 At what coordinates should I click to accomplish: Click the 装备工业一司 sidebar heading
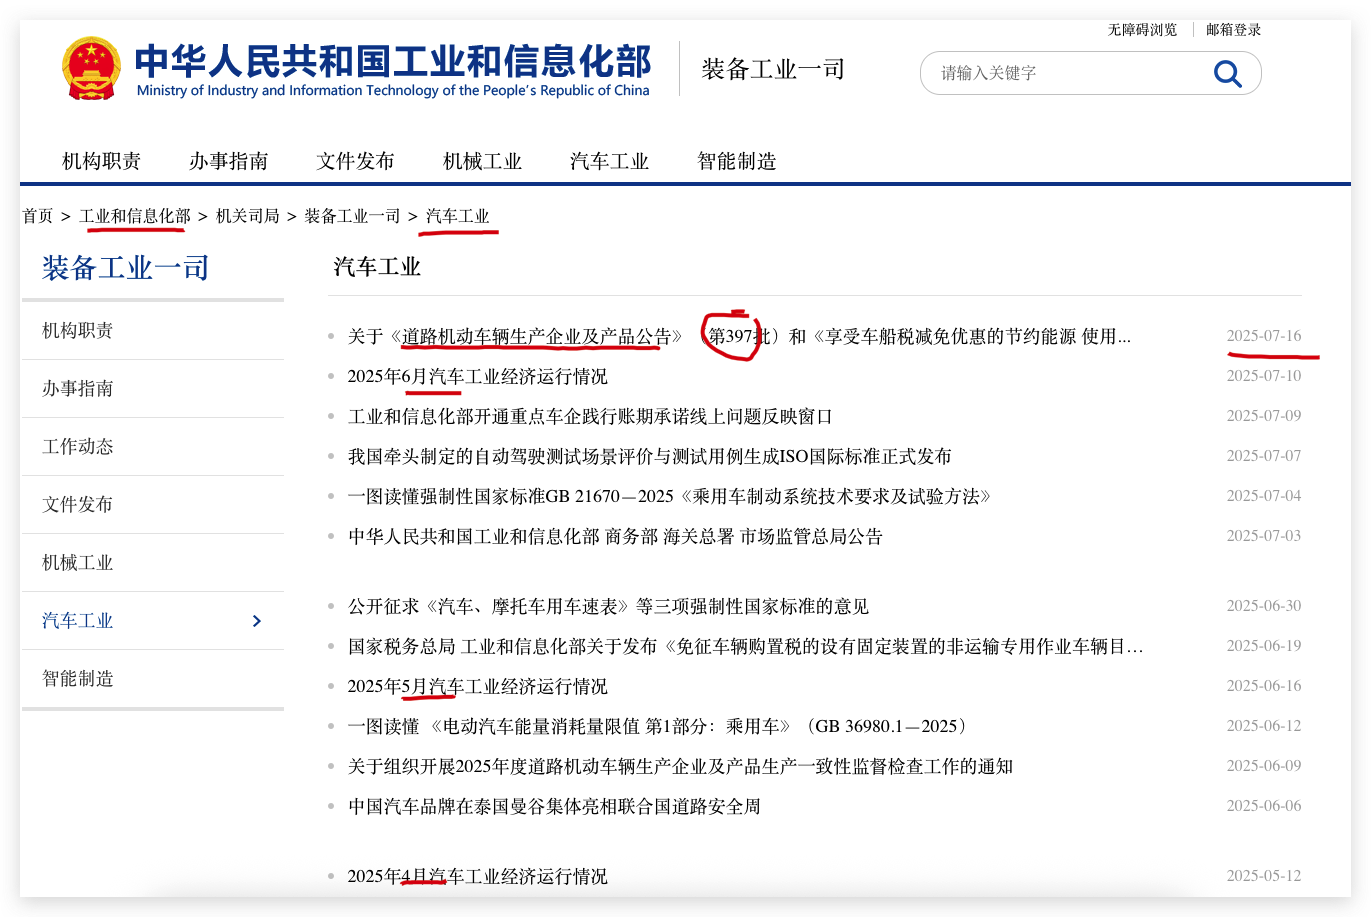126,268
